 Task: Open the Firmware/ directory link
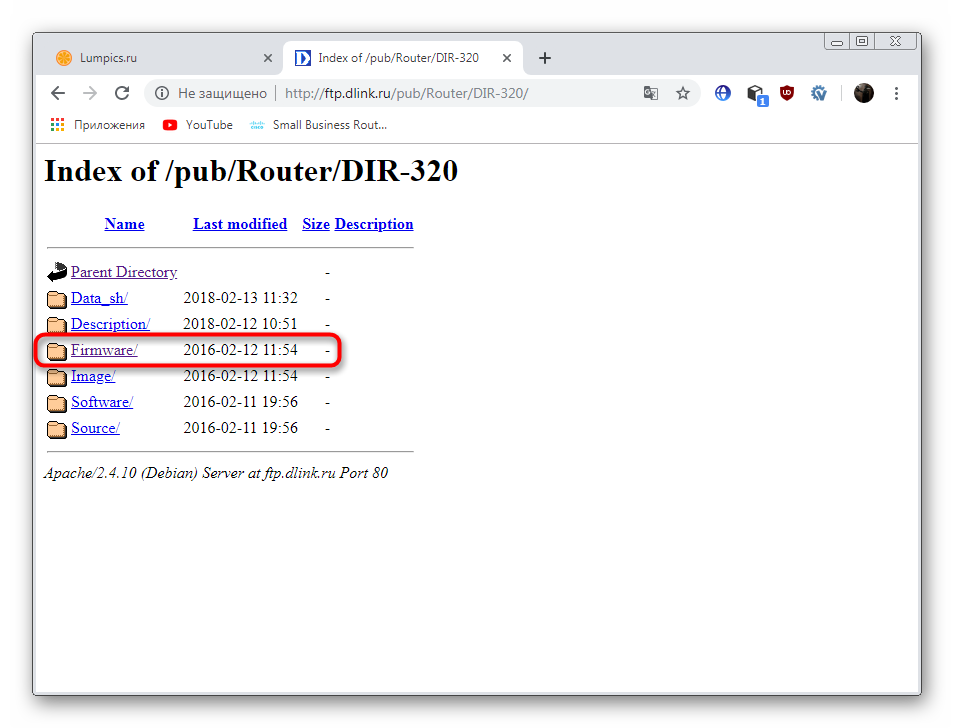tap(104, 350)
